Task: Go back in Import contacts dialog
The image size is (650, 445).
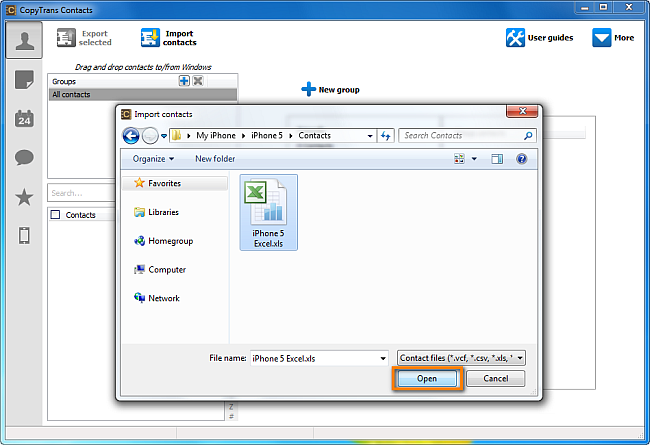Action: [x=131, y=136]
